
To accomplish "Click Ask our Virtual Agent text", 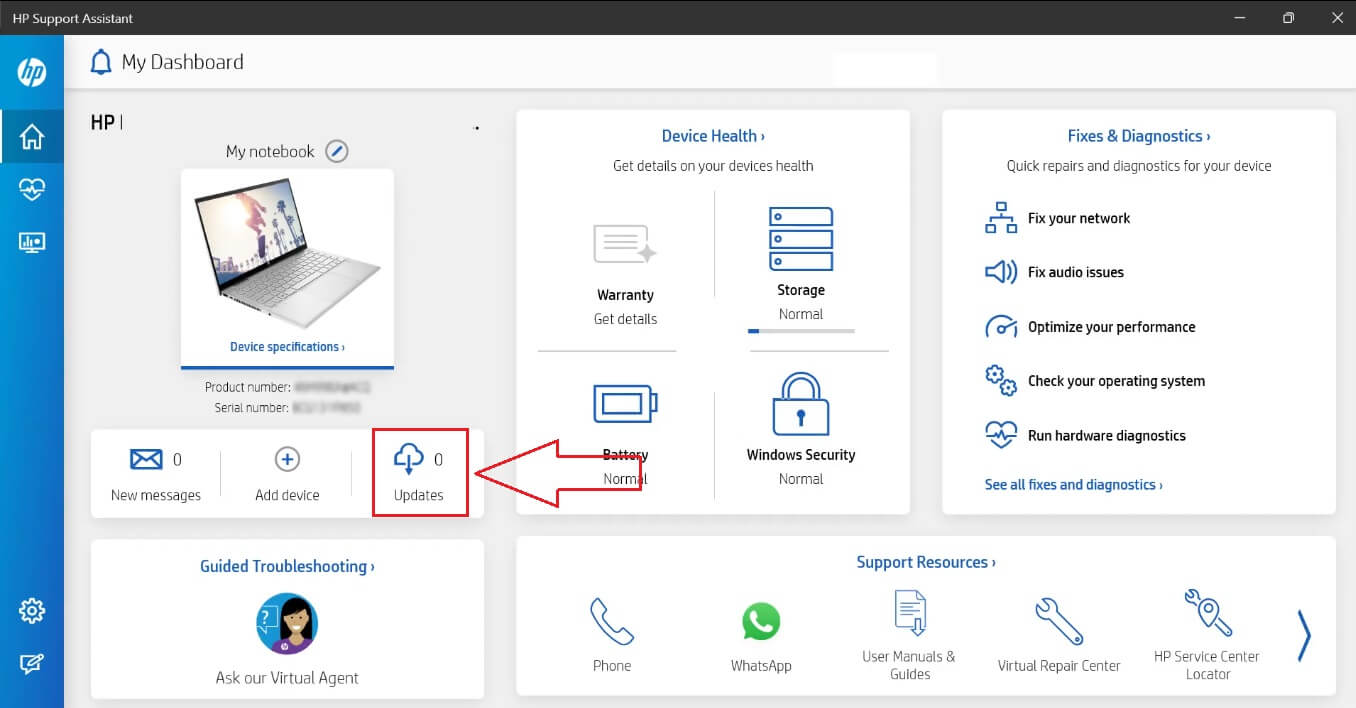I will click(287, 678).
